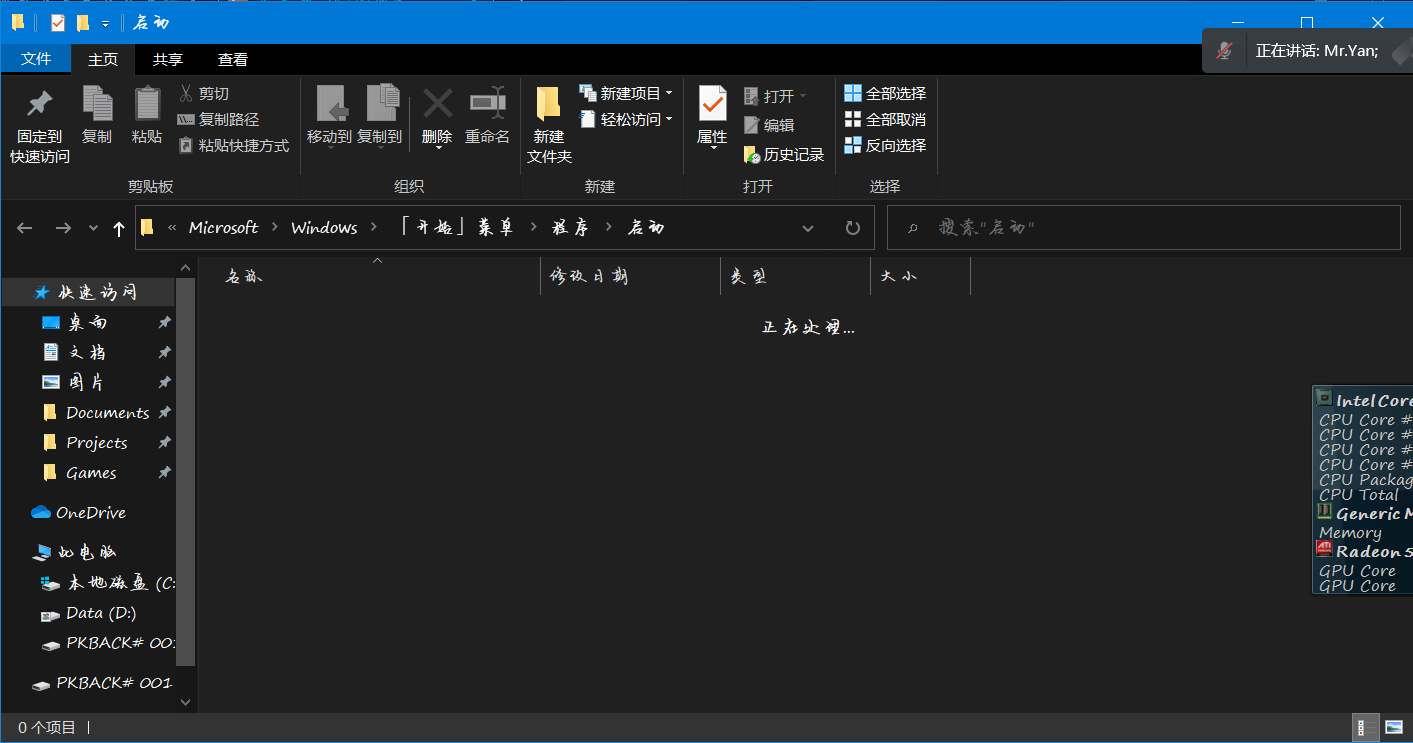Open History (历史记录)
Viewport: 1413px width, 743px height.
click(x=784, y=154)
